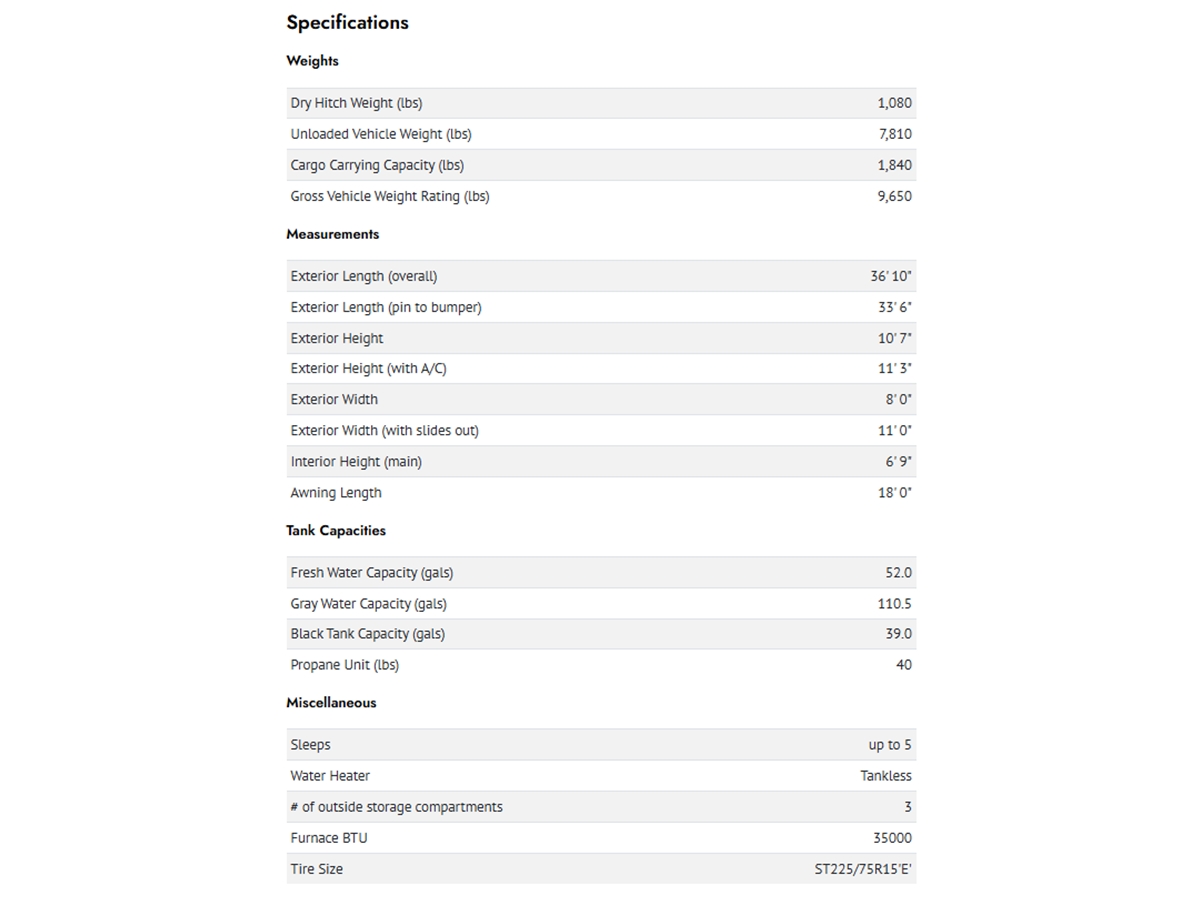Screen dimensions: 1200x900
Task: Click the Furnace BTU label
Action: tap(328, 838)
